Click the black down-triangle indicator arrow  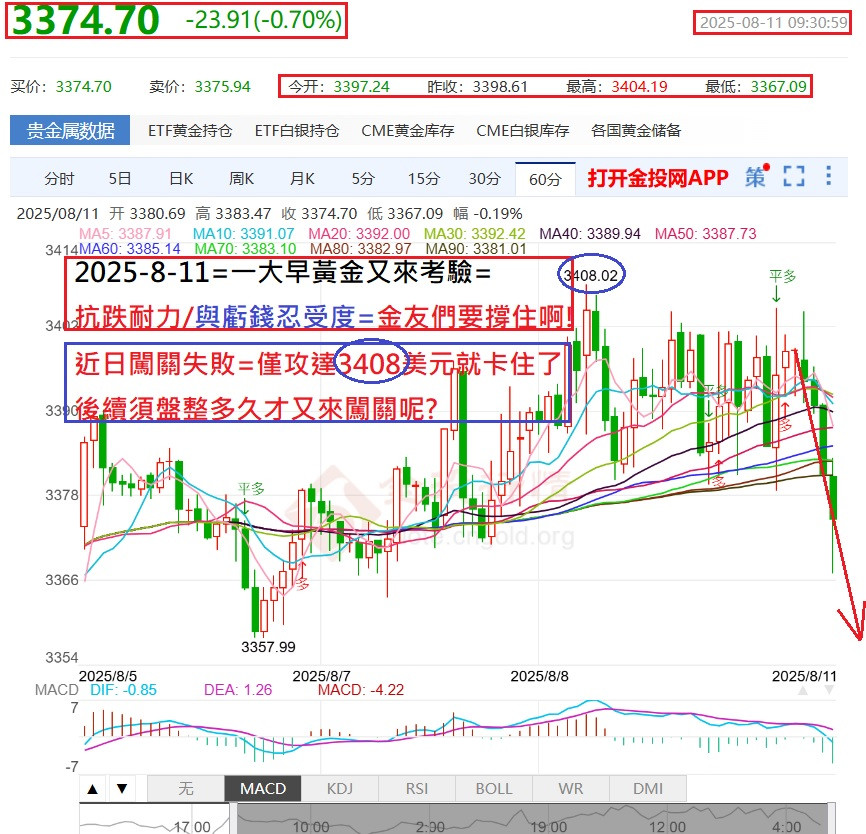[x=122, y=789]
